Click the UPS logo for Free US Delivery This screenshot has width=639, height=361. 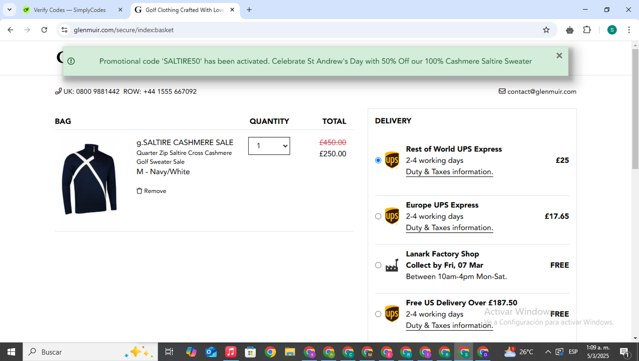point(392,314)
